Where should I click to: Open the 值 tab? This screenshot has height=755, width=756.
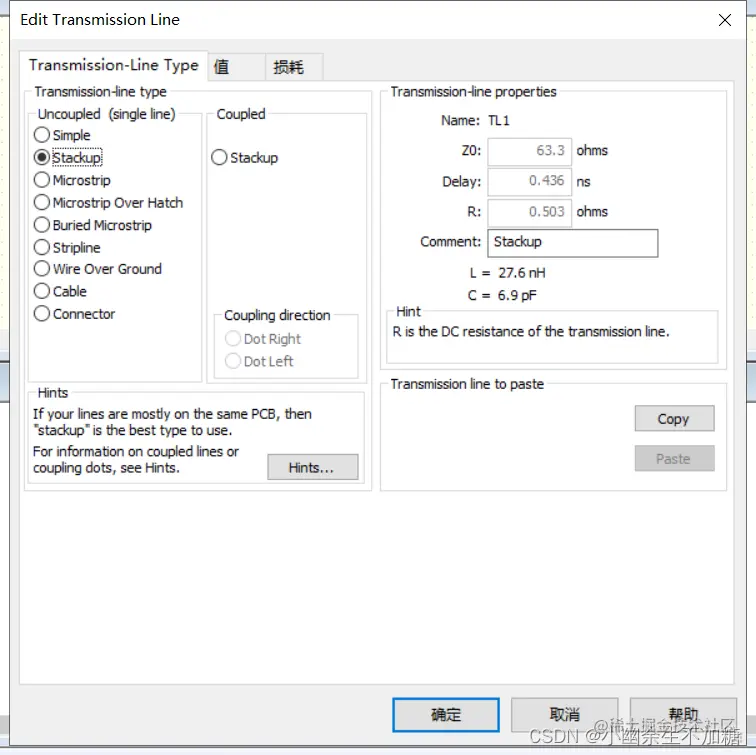click(x=236, y=67)
